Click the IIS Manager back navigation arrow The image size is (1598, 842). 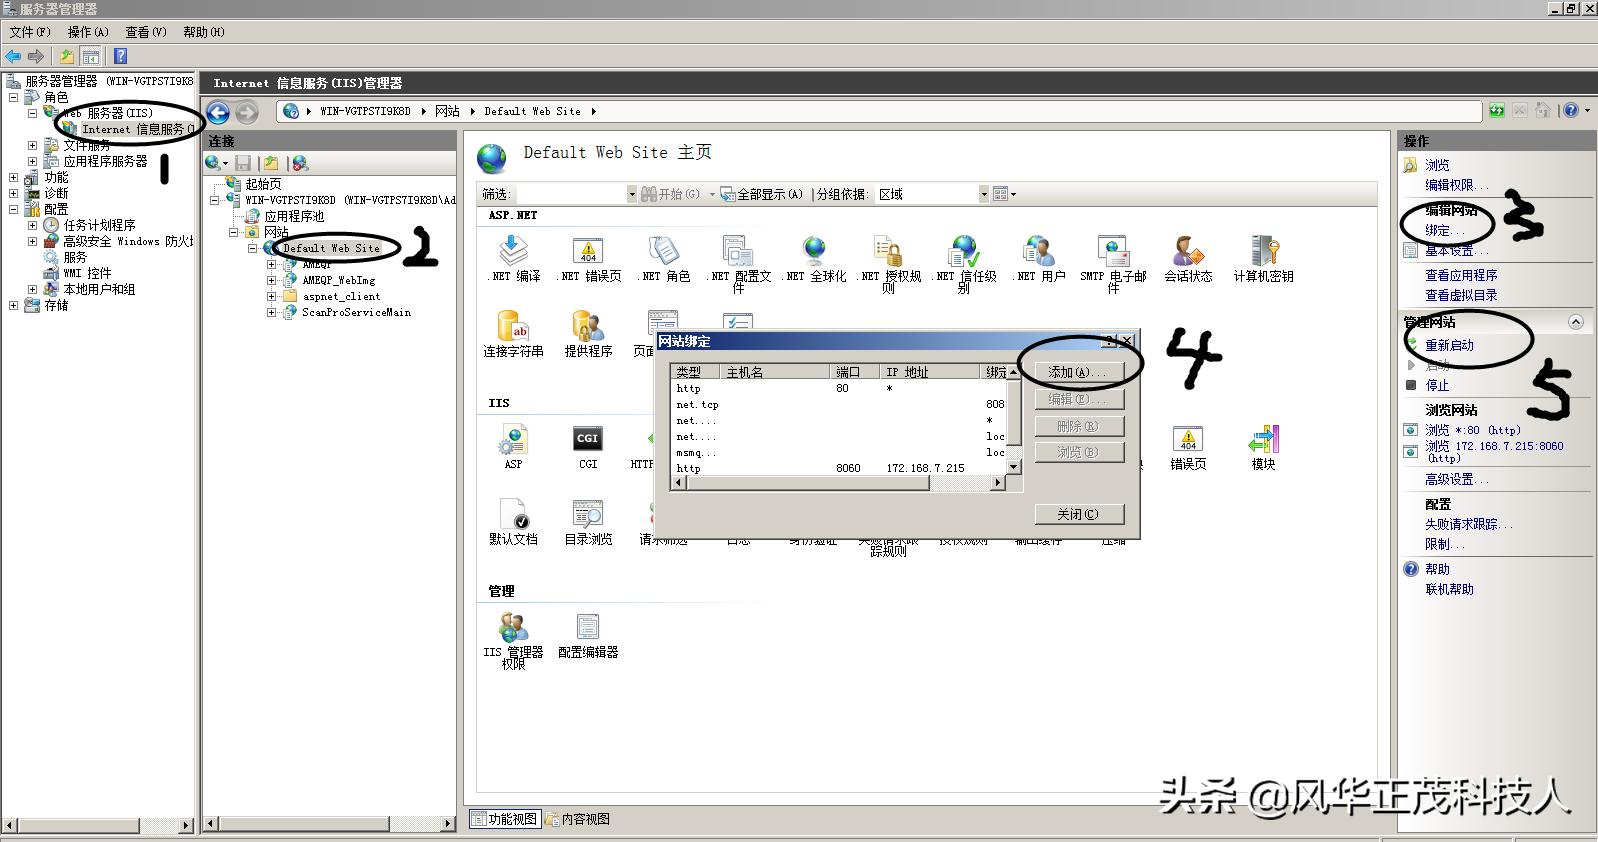tap(218, 112)
